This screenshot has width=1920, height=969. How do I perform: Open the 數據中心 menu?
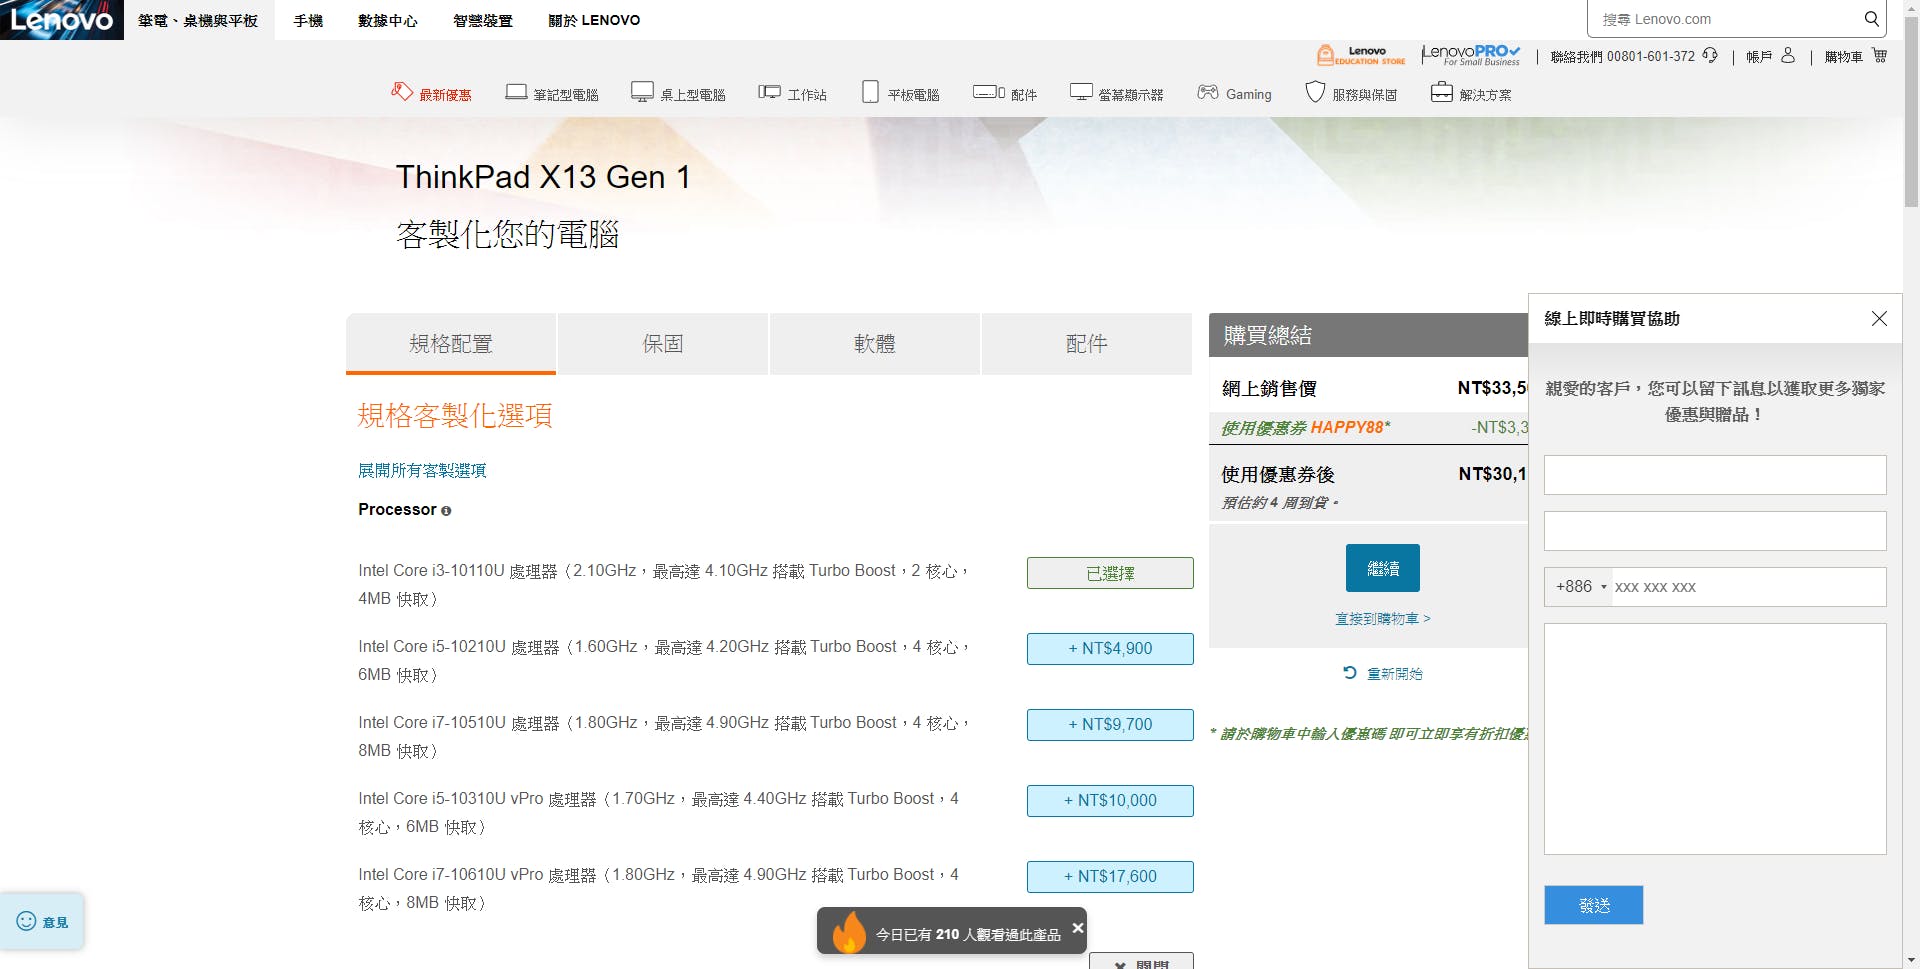(x=388, y=20)
